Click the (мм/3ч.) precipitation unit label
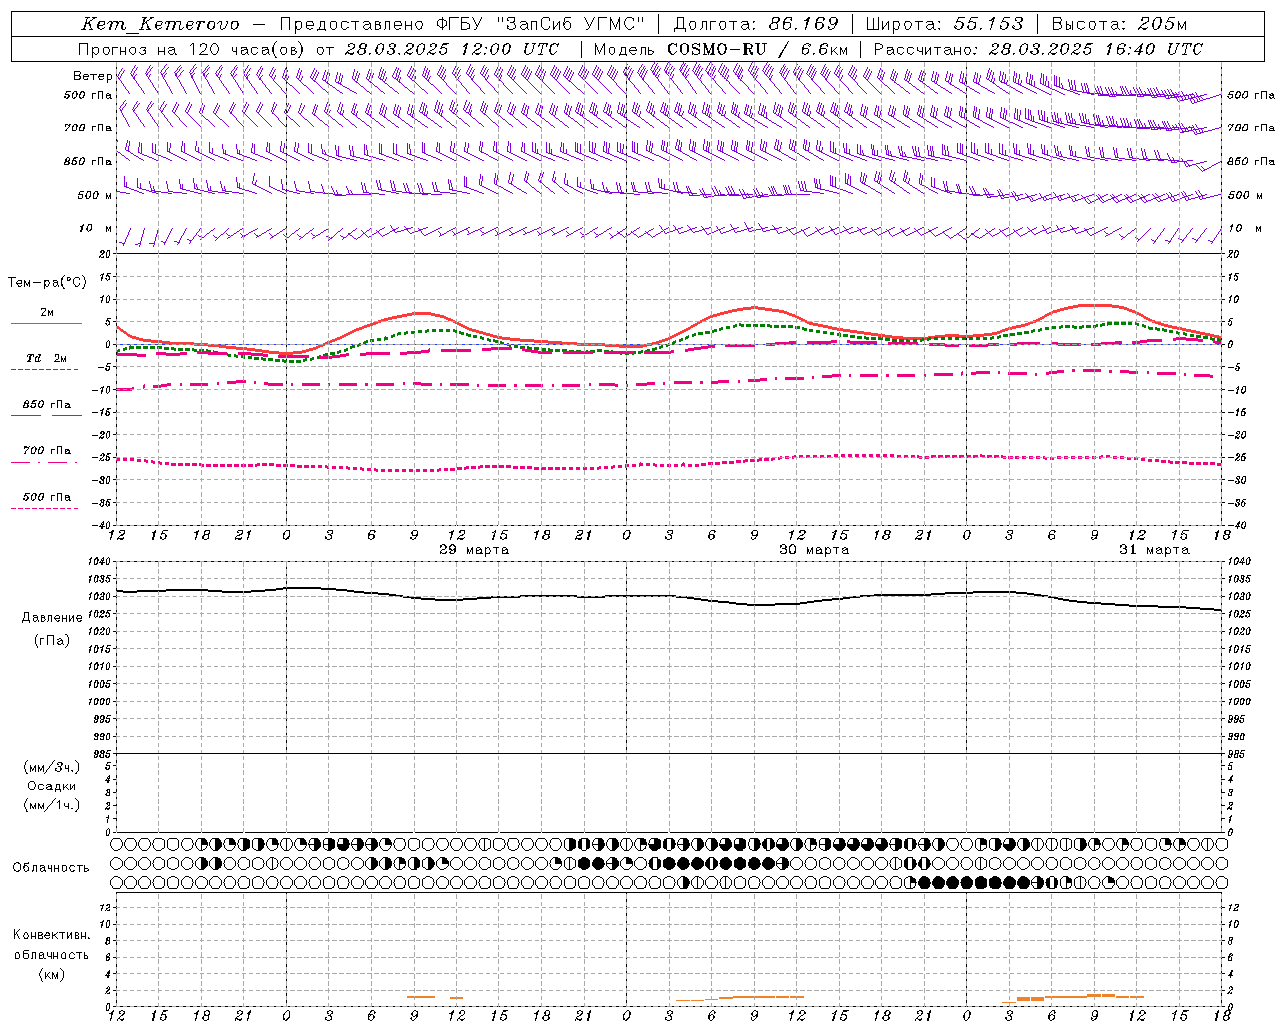Image resolution: width=1280 pixels, height=1024 pixels. (x=52, y=767)
